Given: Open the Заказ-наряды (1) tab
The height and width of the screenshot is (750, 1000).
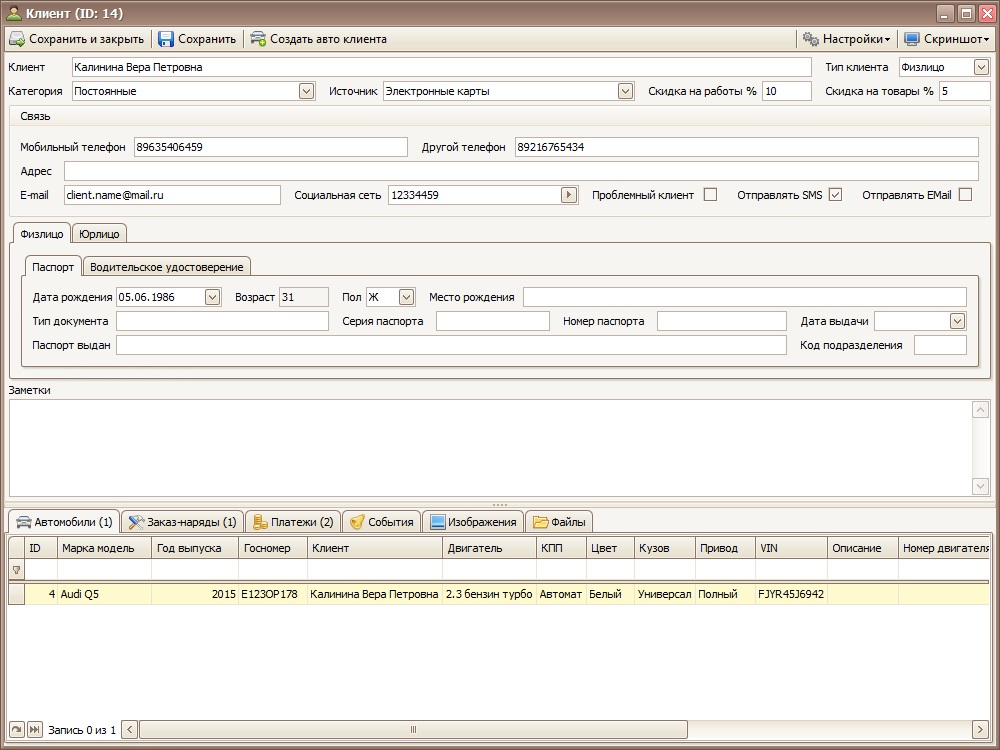Looking at the screenshot, I should (x=182, y=522).
